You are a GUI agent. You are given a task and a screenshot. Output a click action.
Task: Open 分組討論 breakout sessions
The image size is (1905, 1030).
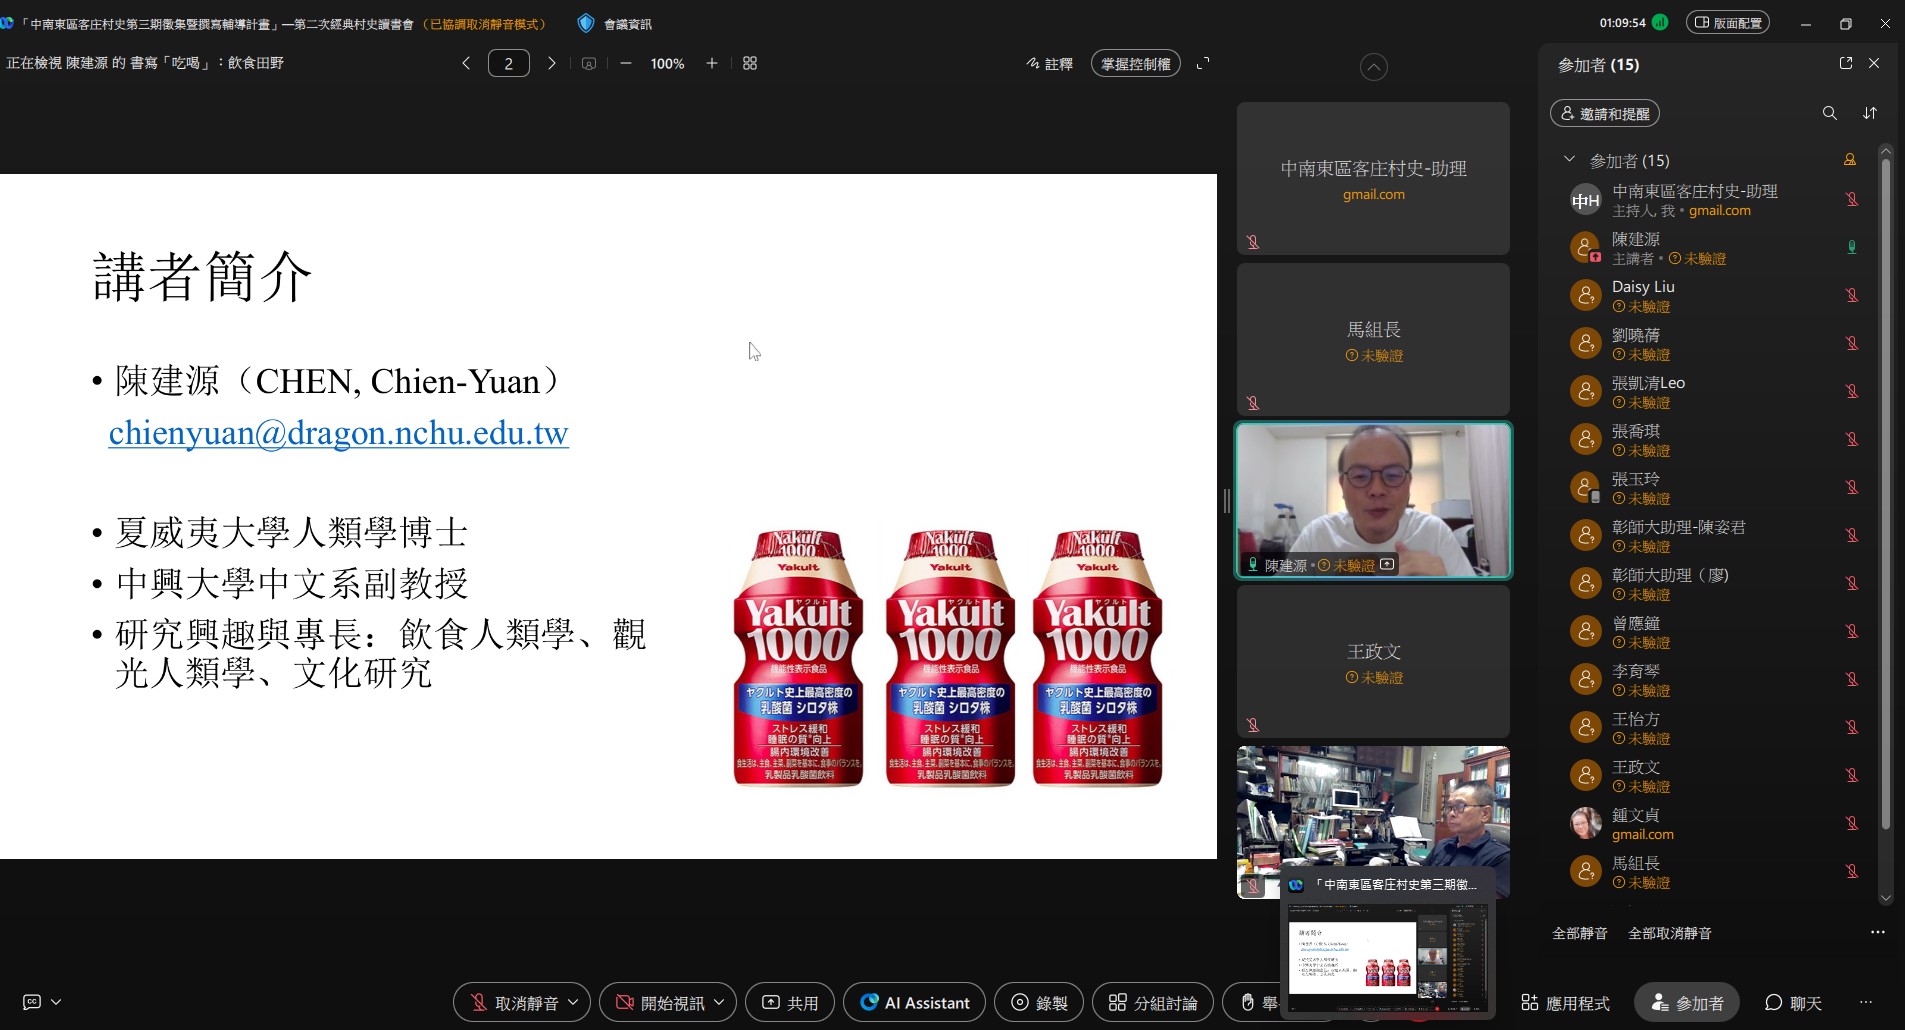click(1152, 1002)
